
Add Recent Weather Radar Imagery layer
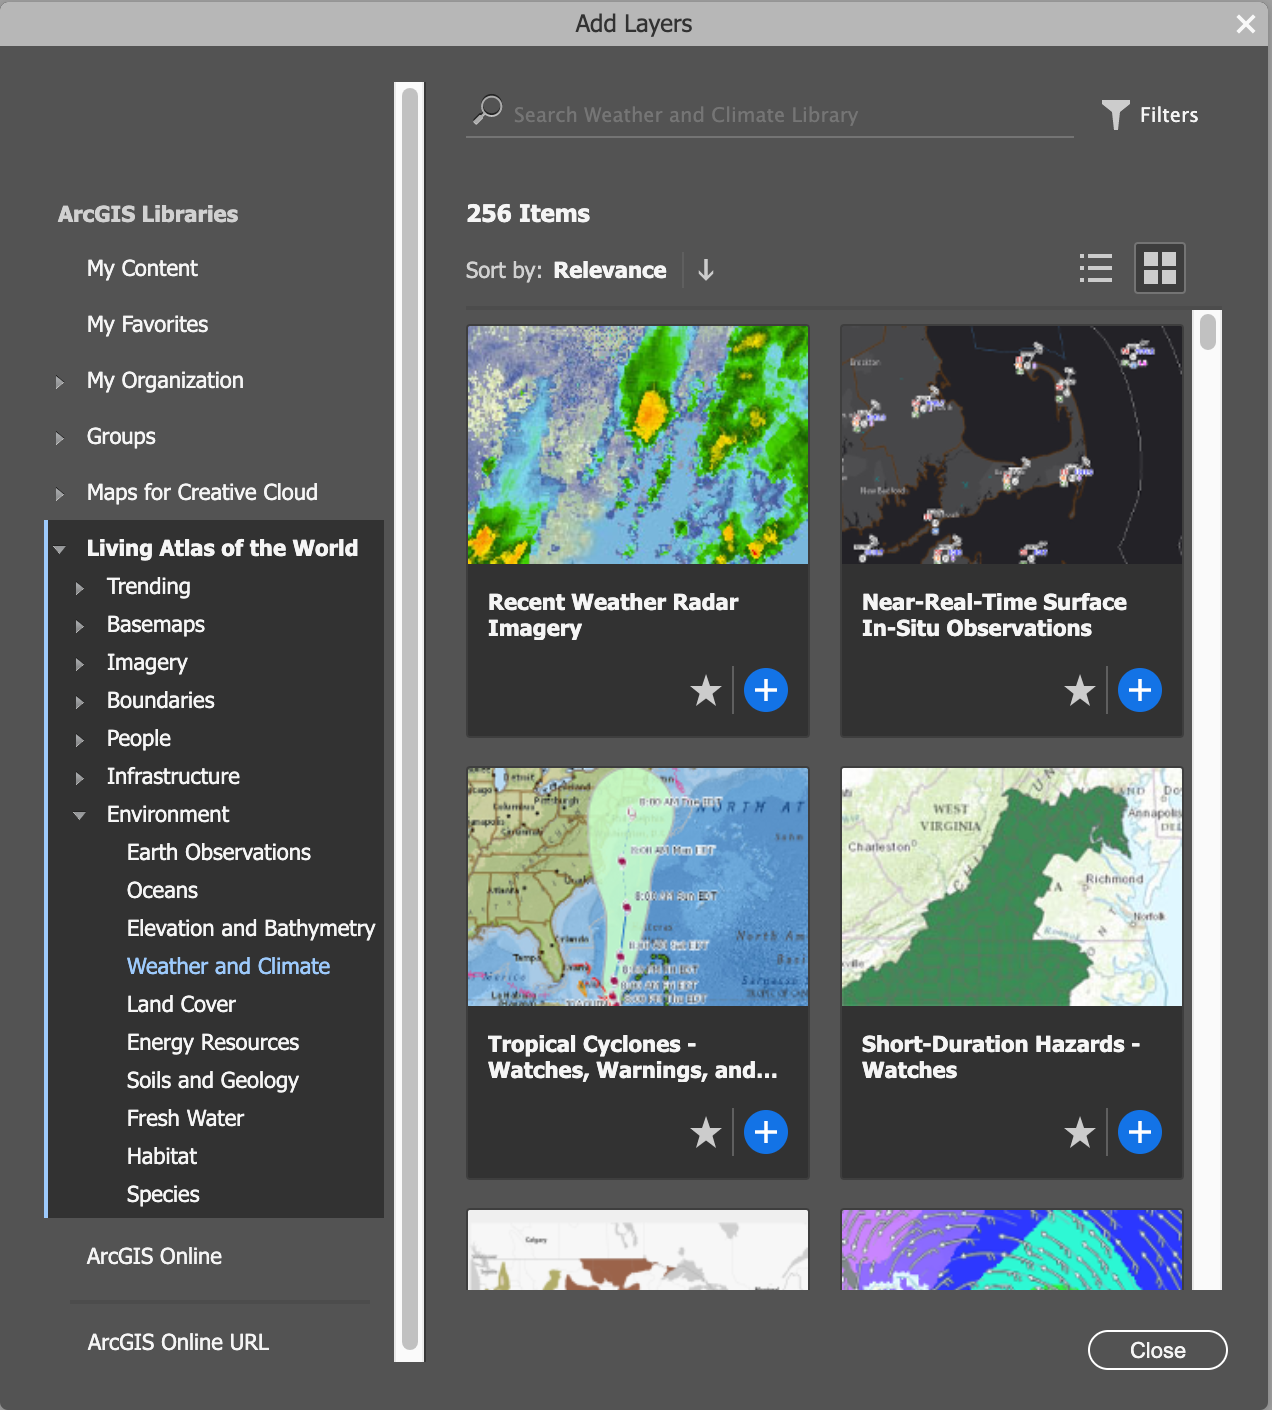click(766, 689)
